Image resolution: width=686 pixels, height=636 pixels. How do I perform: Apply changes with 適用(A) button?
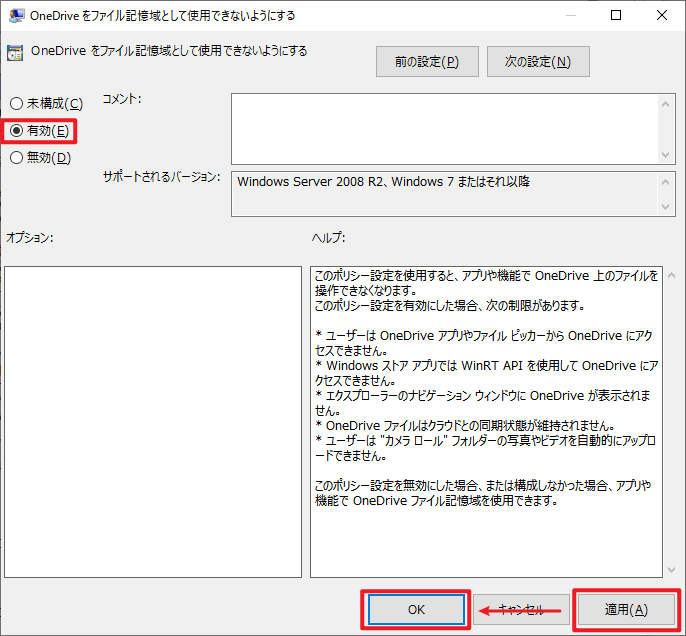pyautogui.click(x=626, y=609)
